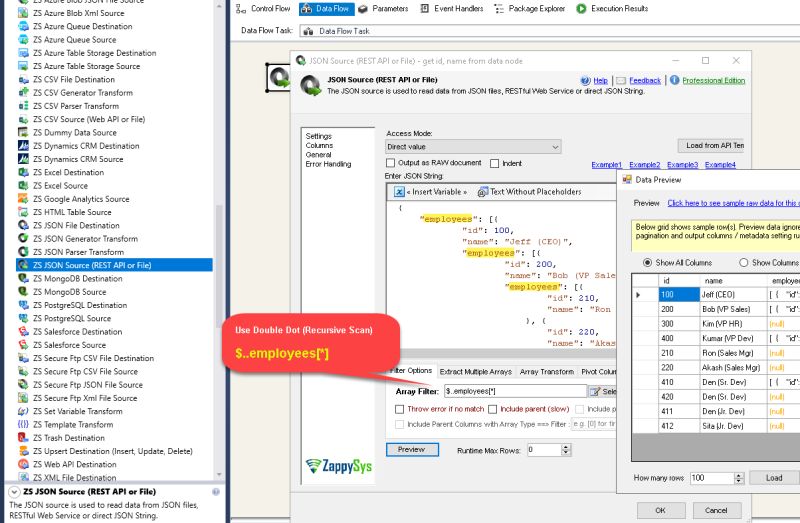Screen dimensions: 800x523
Task: Click the ZS HTML Table Source icon
Action: (23, 212)
